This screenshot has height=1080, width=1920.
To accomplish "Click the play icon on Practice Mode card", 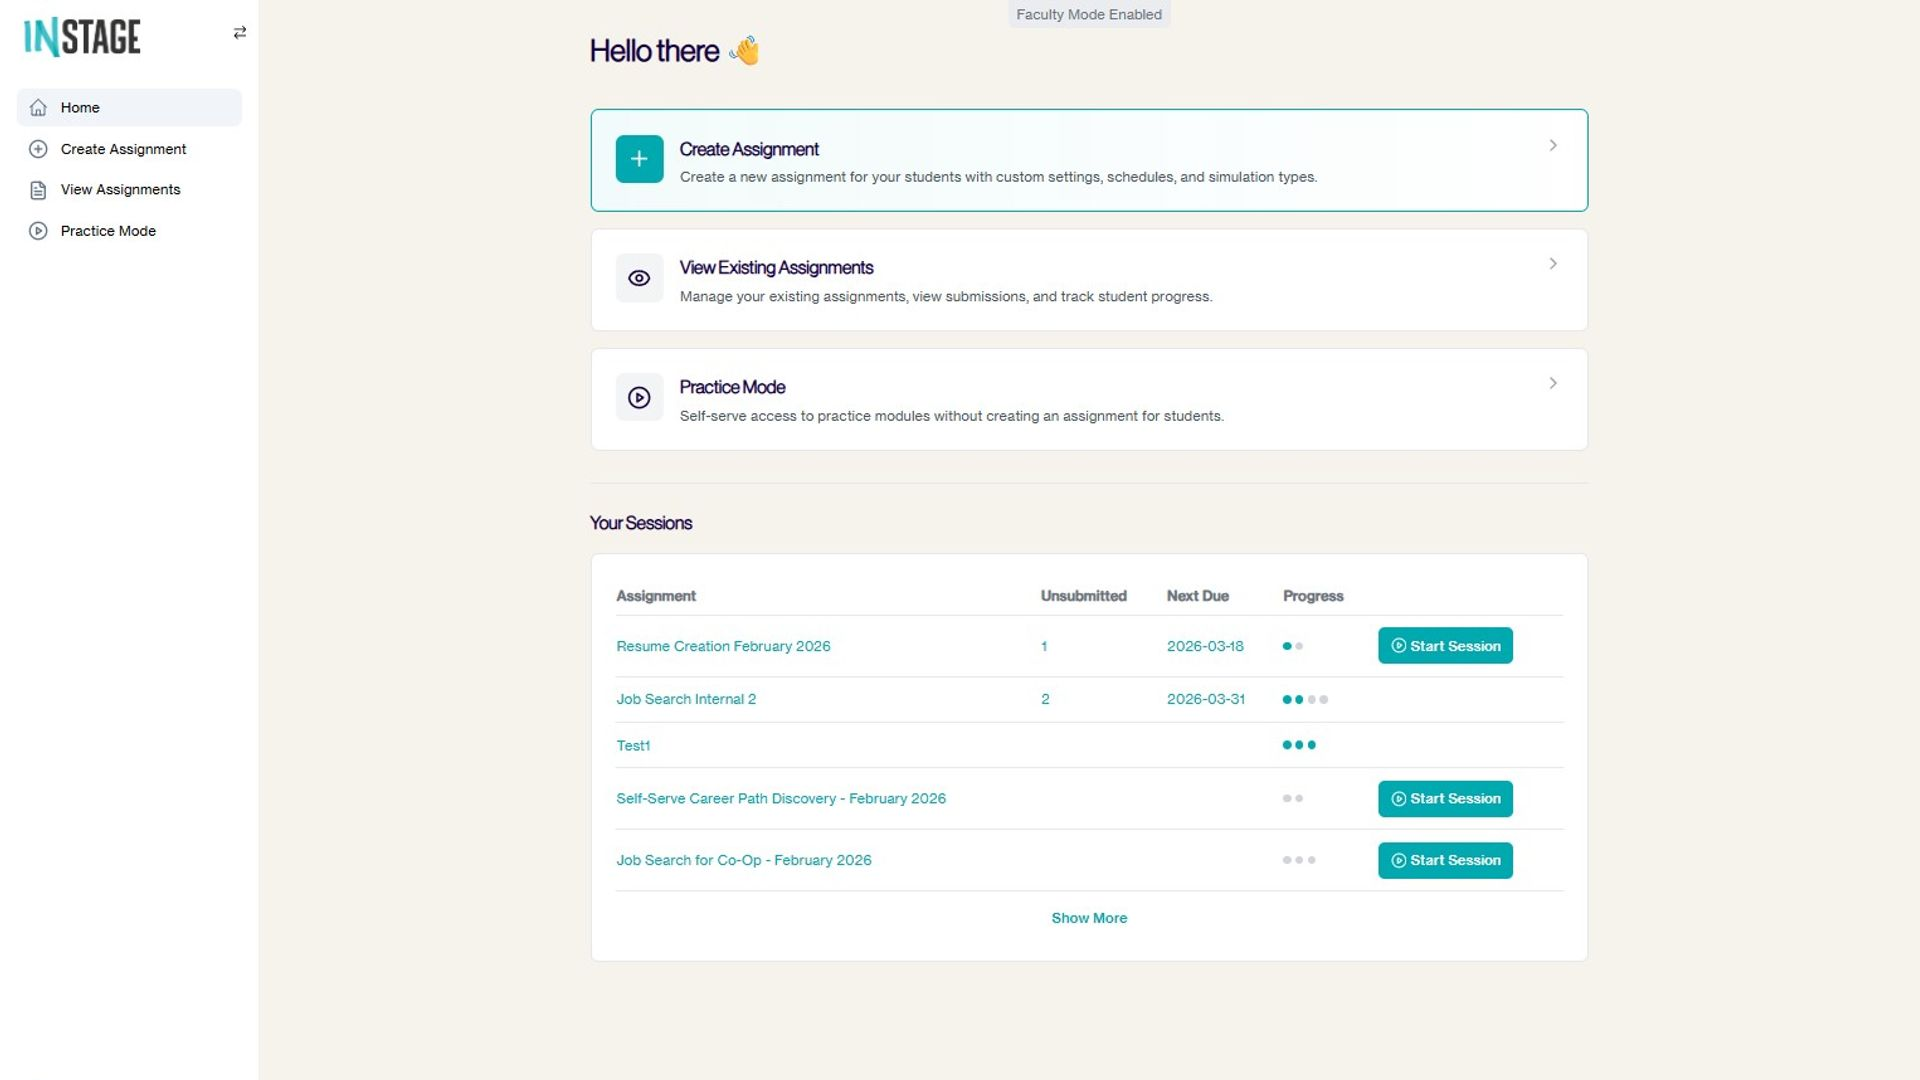I will (639, 398).
